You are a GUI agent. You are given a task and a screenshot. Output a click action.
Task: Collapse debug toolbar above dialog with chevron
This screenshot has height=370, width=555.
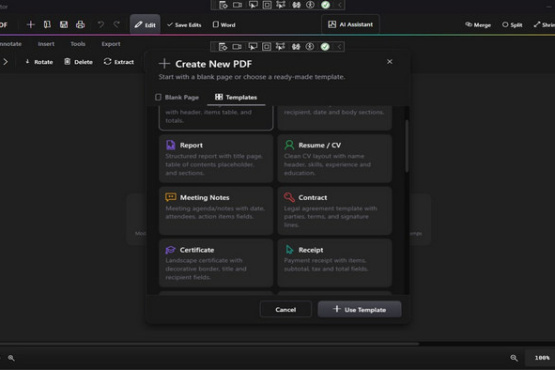coord(339,46)
